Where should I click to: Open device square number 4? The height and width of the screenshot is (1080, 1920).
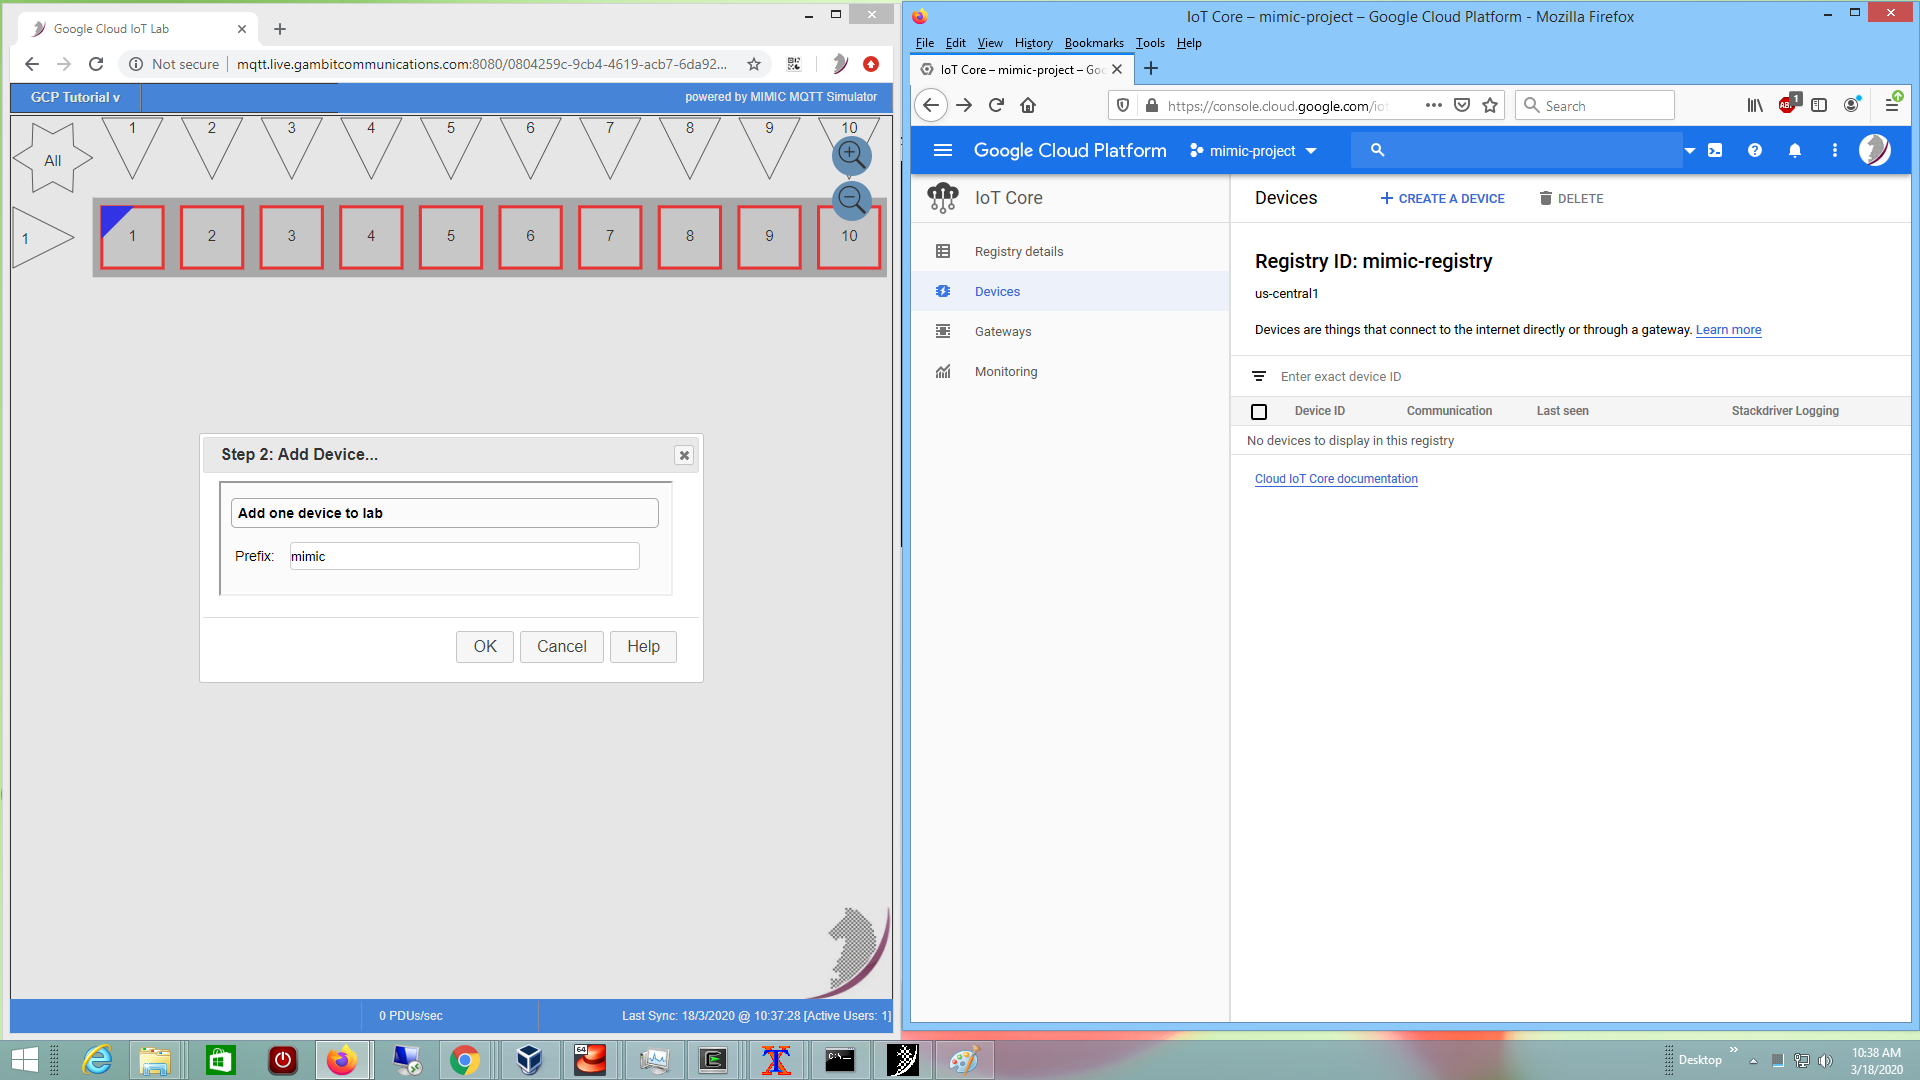point(371,237)
